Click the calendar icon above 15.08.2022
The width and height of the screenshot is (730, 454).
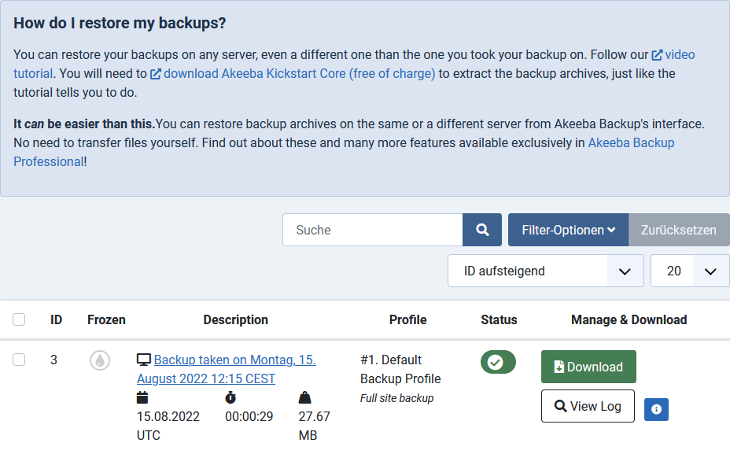[142, 398]
